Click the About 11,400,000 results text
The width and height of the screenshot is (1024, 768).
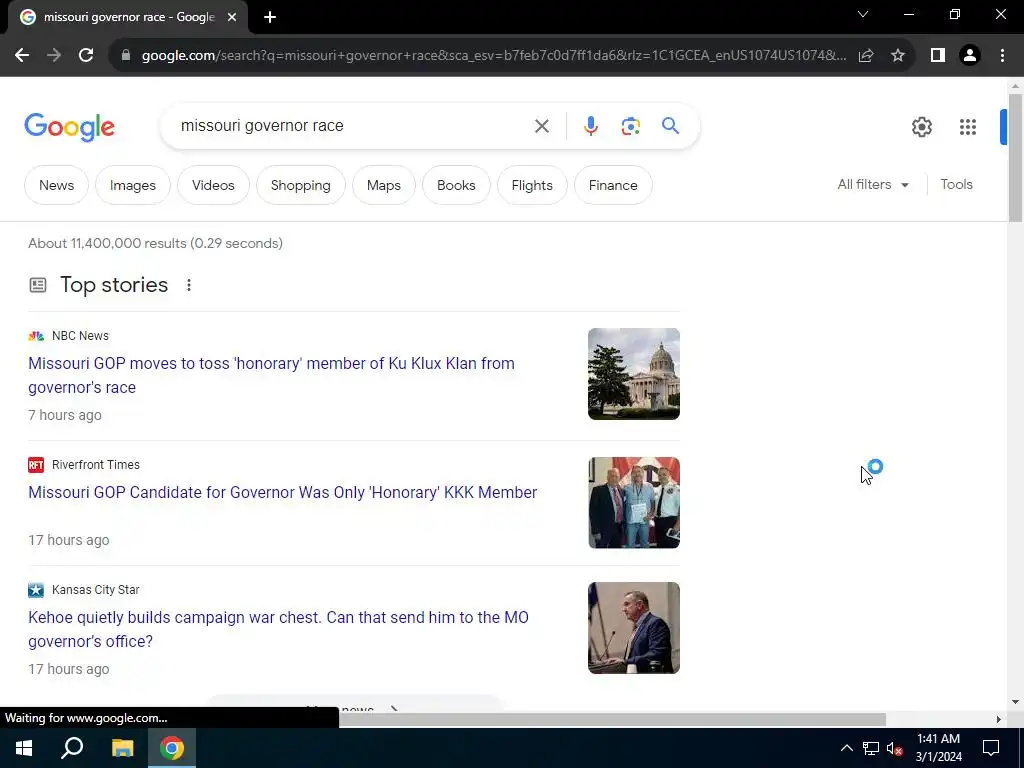155,244
